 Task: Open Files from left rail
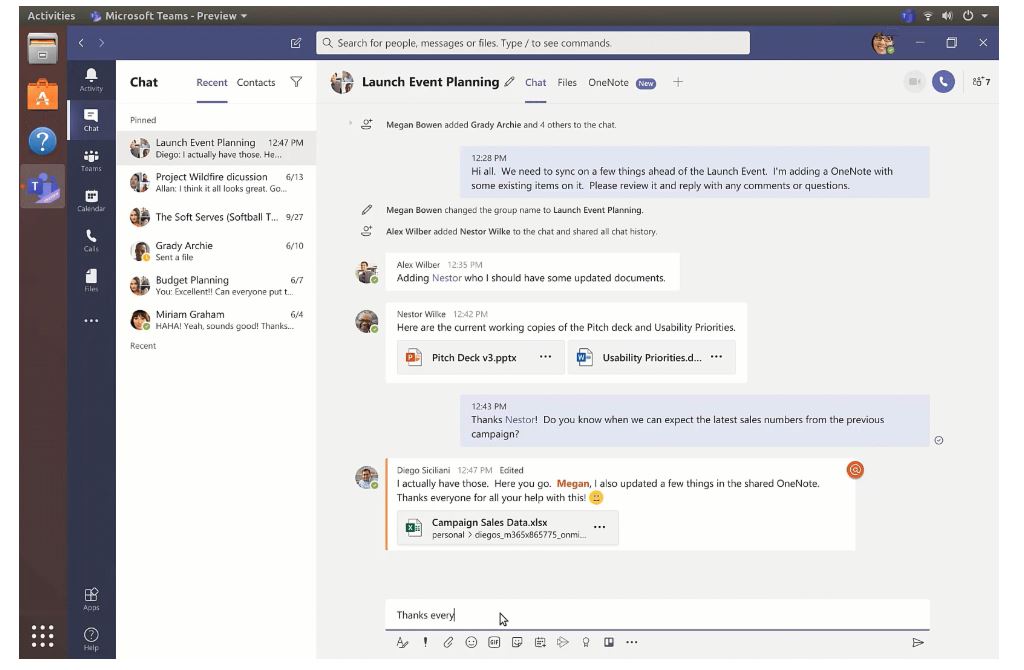(91, 280)
